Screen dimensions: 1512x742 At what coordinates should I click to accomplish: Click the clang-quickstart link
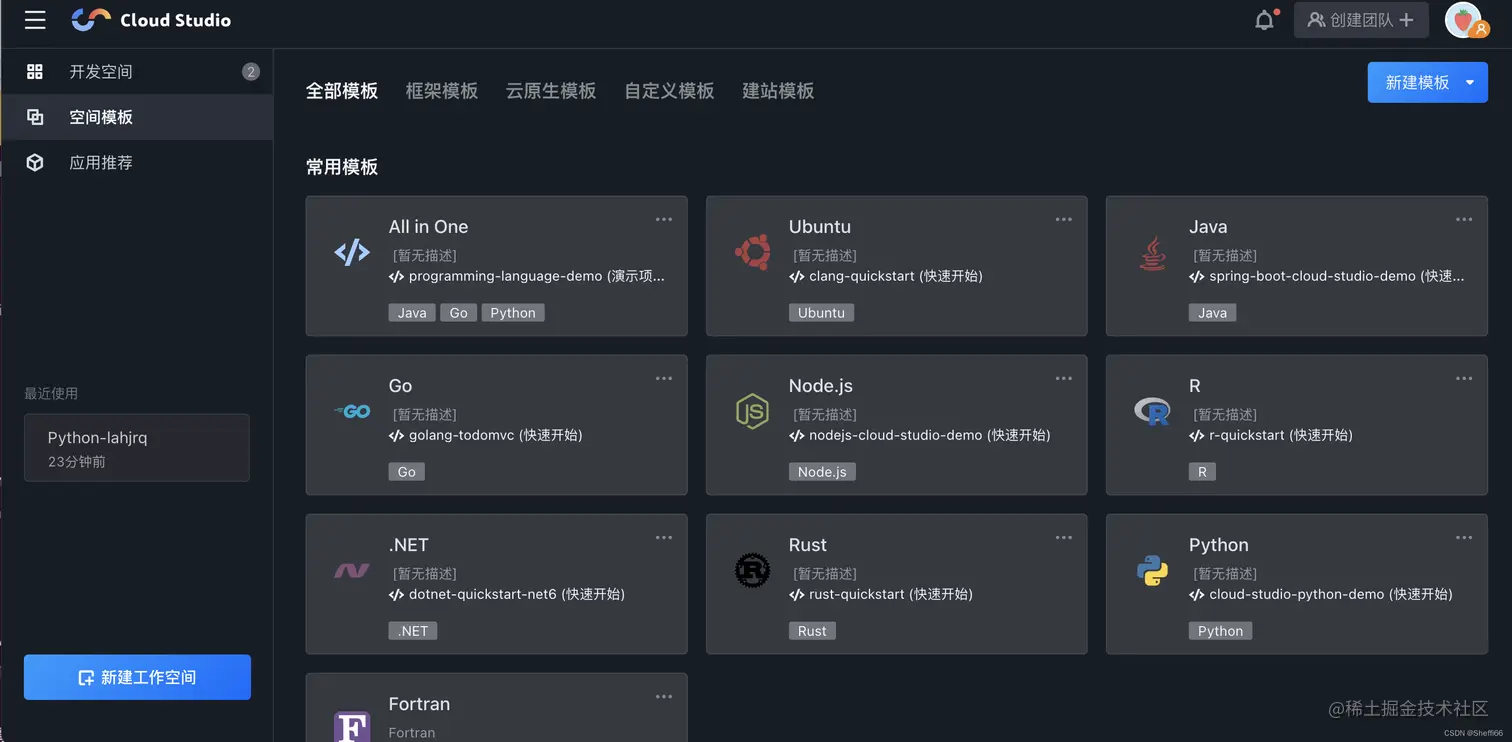click(x=886, y=276)
